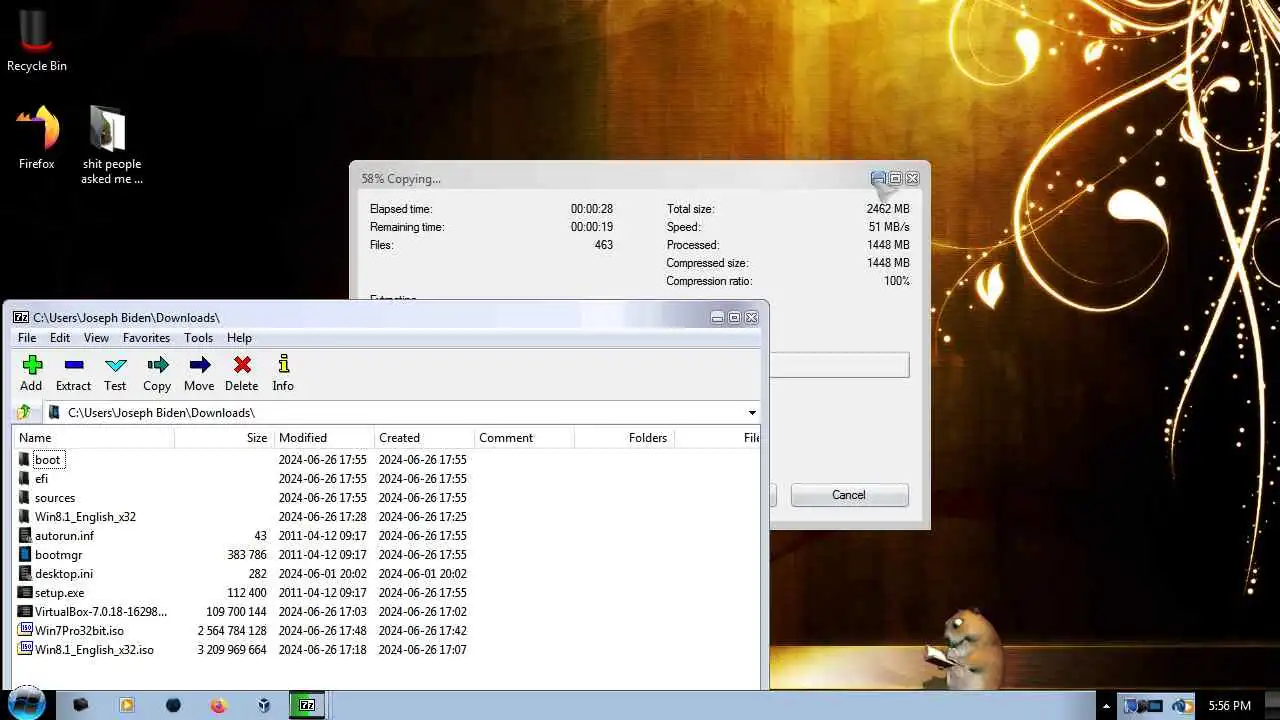Go up one folder level using arrow icon
Screen dimensions: 1280x720
point(24,412)
